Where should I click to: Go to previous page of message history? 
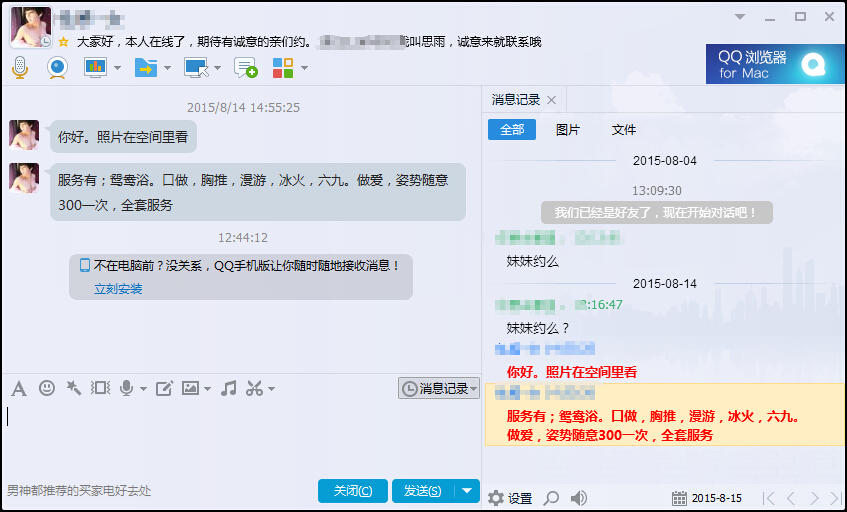791,498
